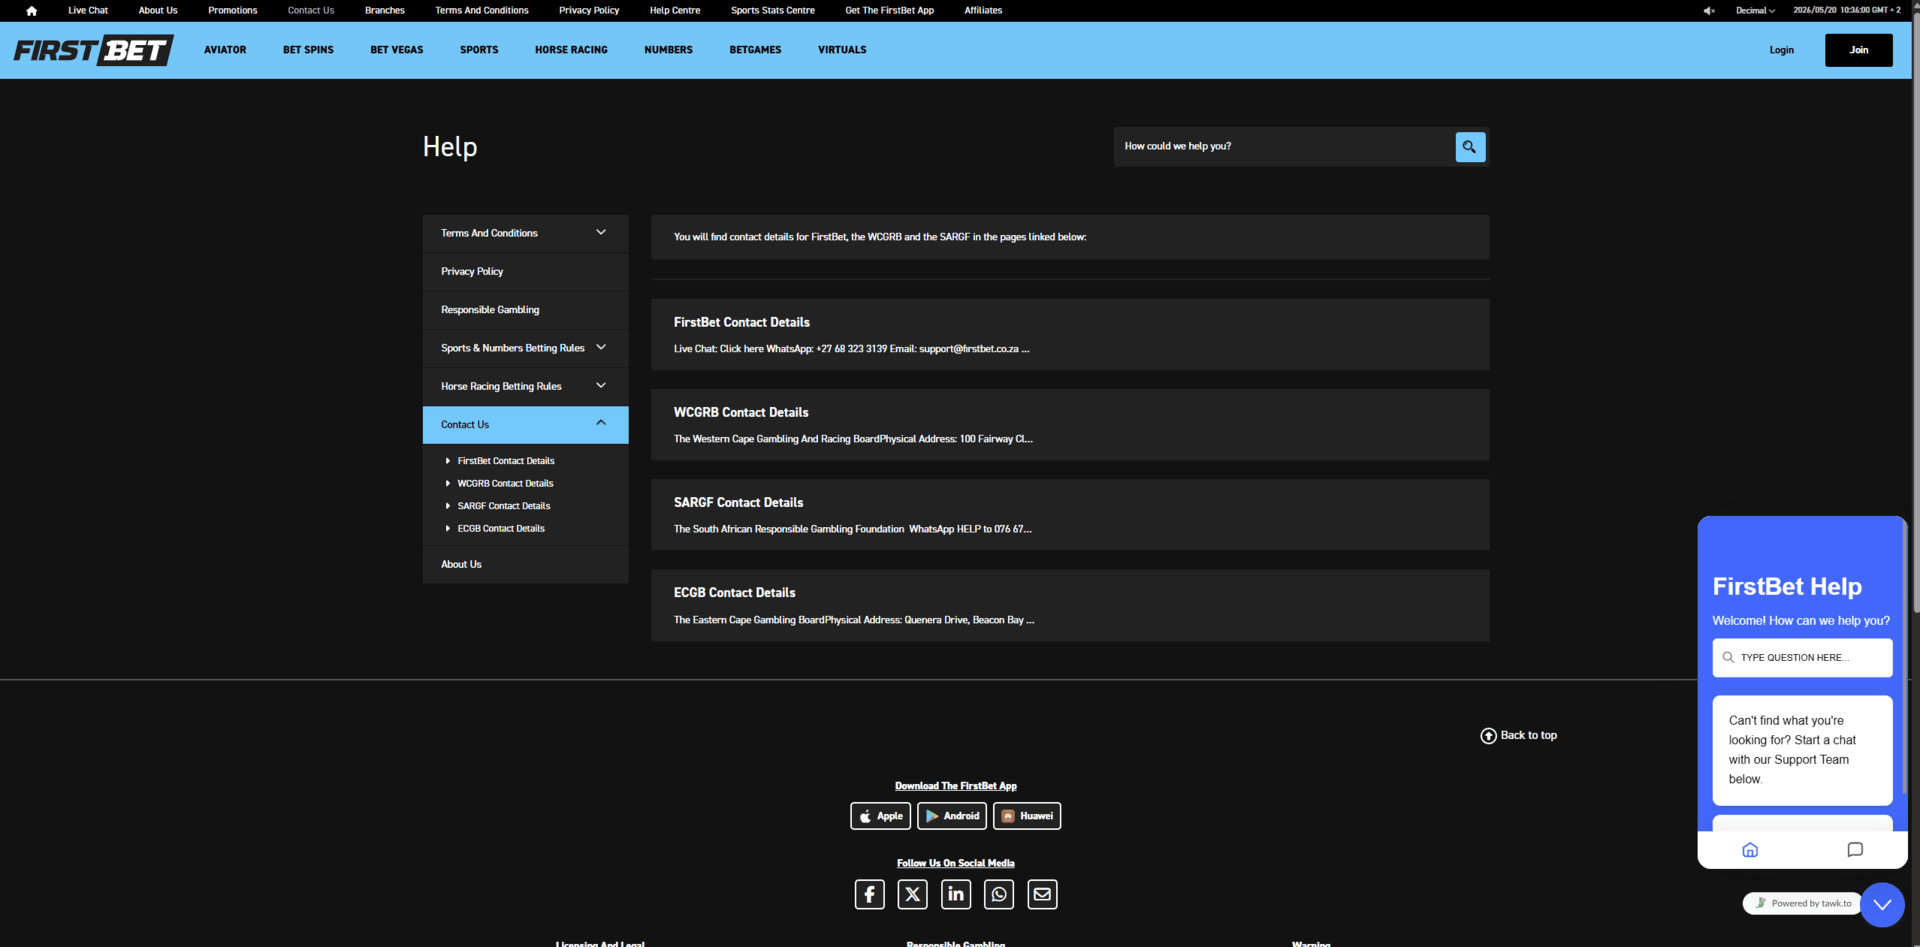This screenshot has height=947, width=1920.
Task: Open the Decimal odds format dropdown
Action: coord(1755,11)
